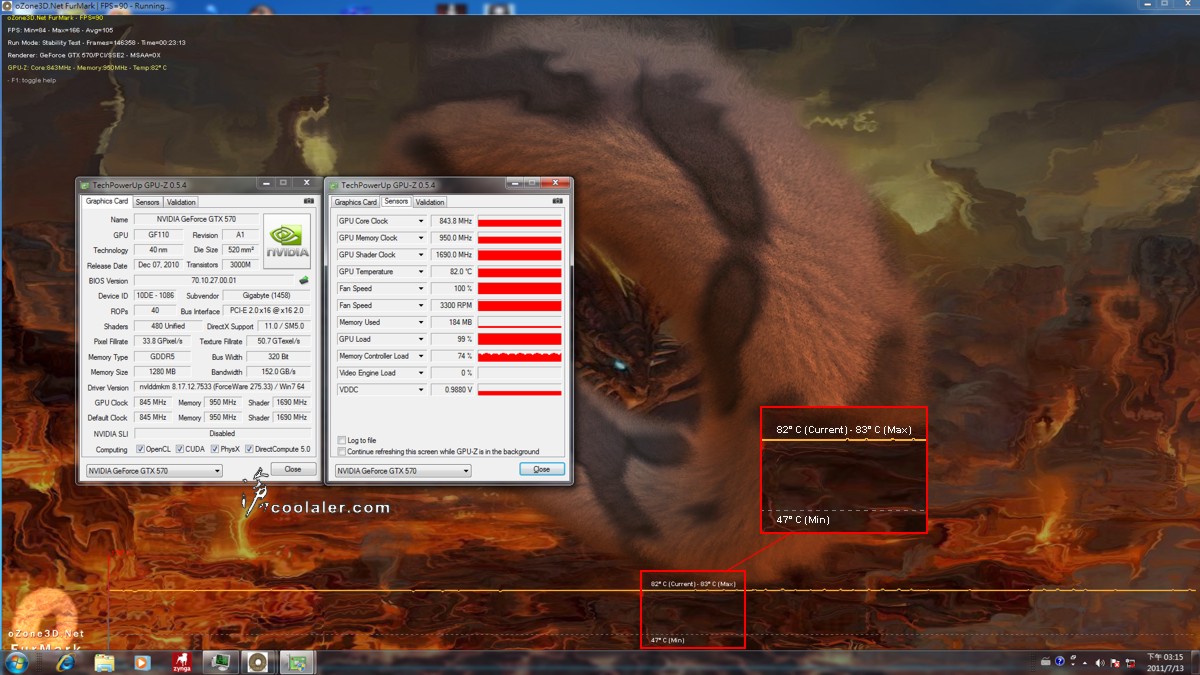Click the Show desktop button
Image resolution: width=1200 pixels, height=675 pixels.
[1195, 662]
